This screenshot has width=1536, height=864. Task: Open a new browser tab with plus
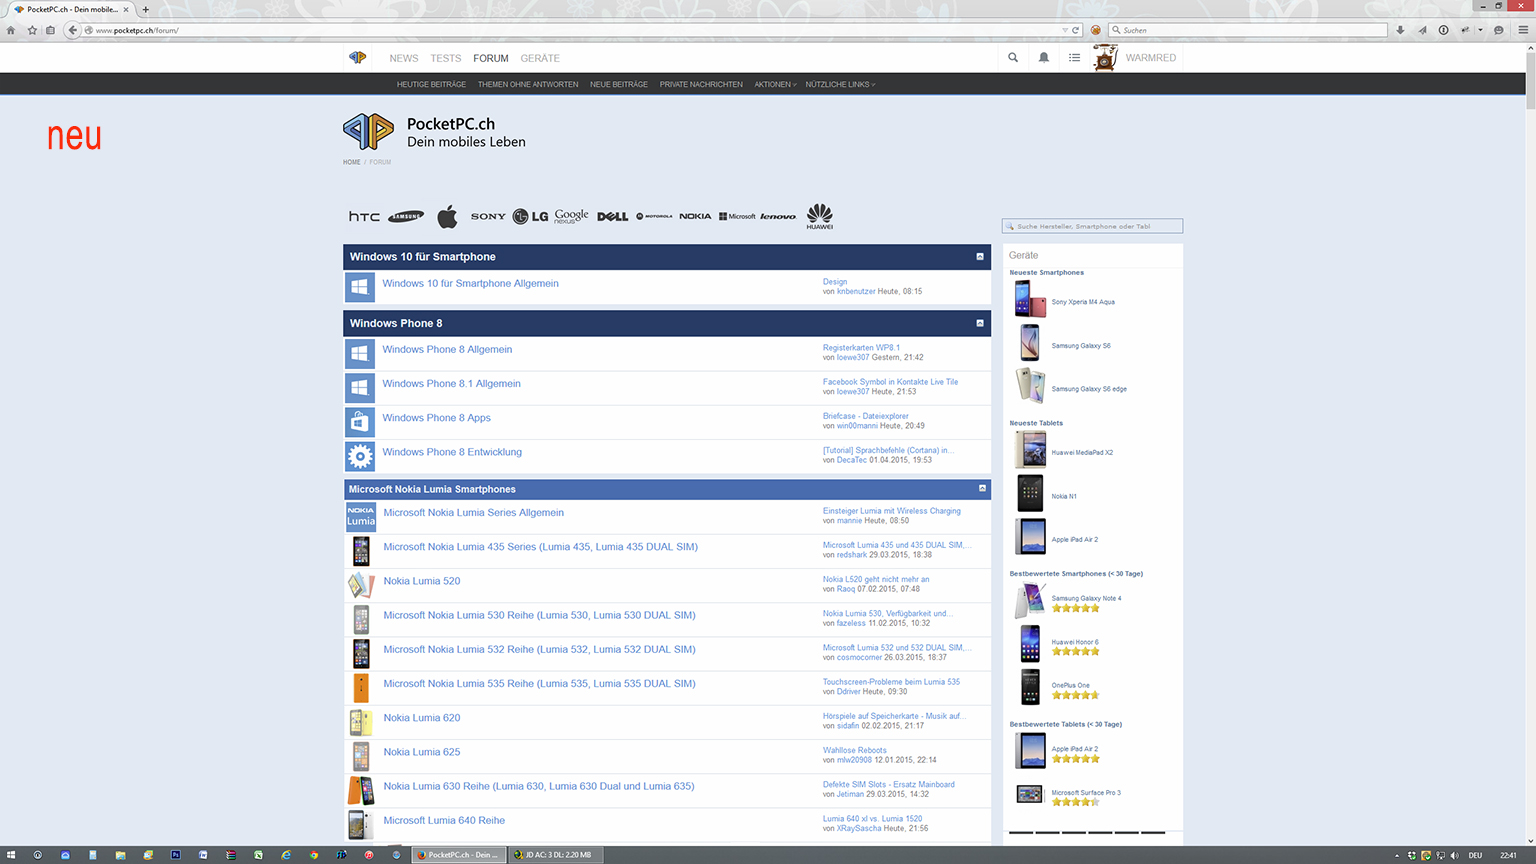click(x=146, y=9)
